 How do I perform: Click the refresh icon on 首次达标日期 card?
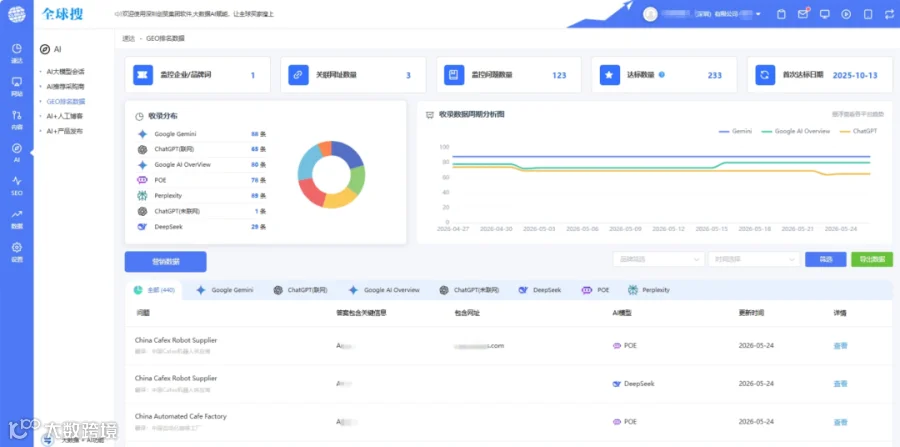765,75
